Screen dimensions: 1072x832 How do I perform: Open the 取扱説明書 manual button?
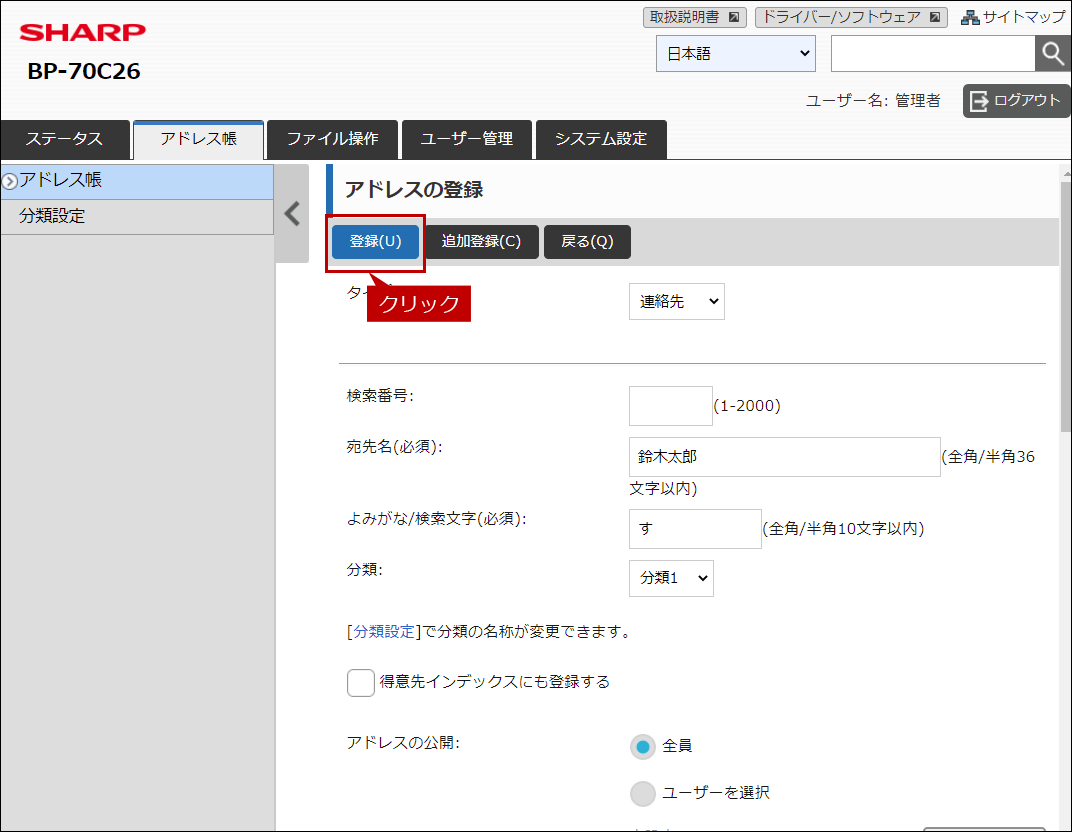coord(694,17)
